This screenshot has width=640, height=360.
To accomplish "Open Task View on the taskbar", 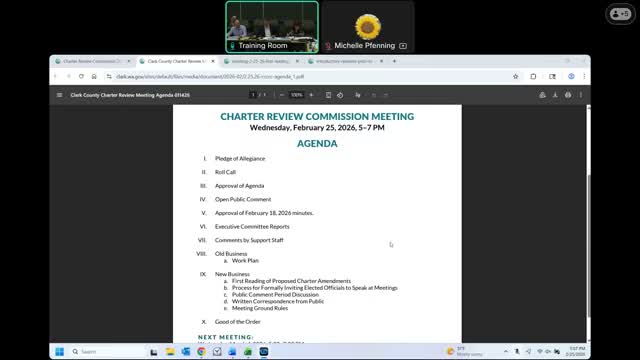I will (154, 352).
